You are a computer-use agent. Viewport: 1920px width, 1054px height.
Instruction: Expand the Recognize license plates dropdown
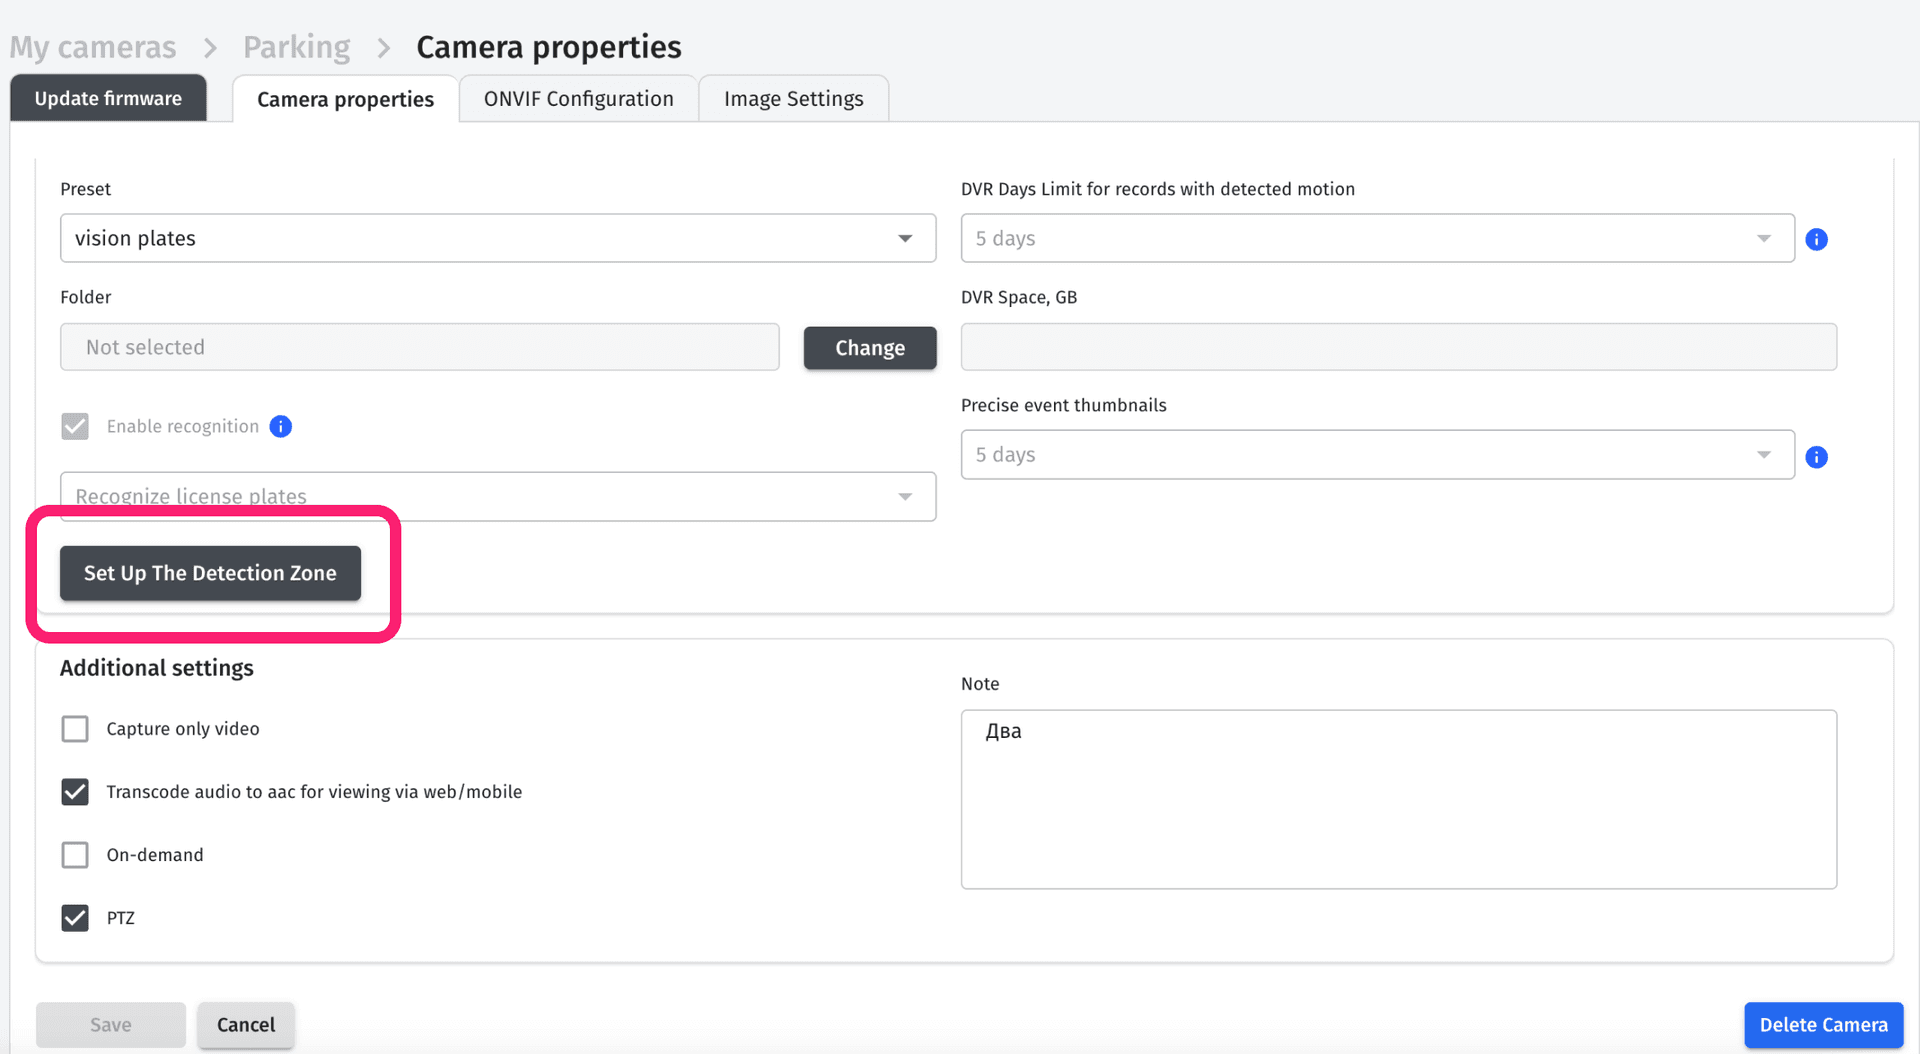[497, 496]
